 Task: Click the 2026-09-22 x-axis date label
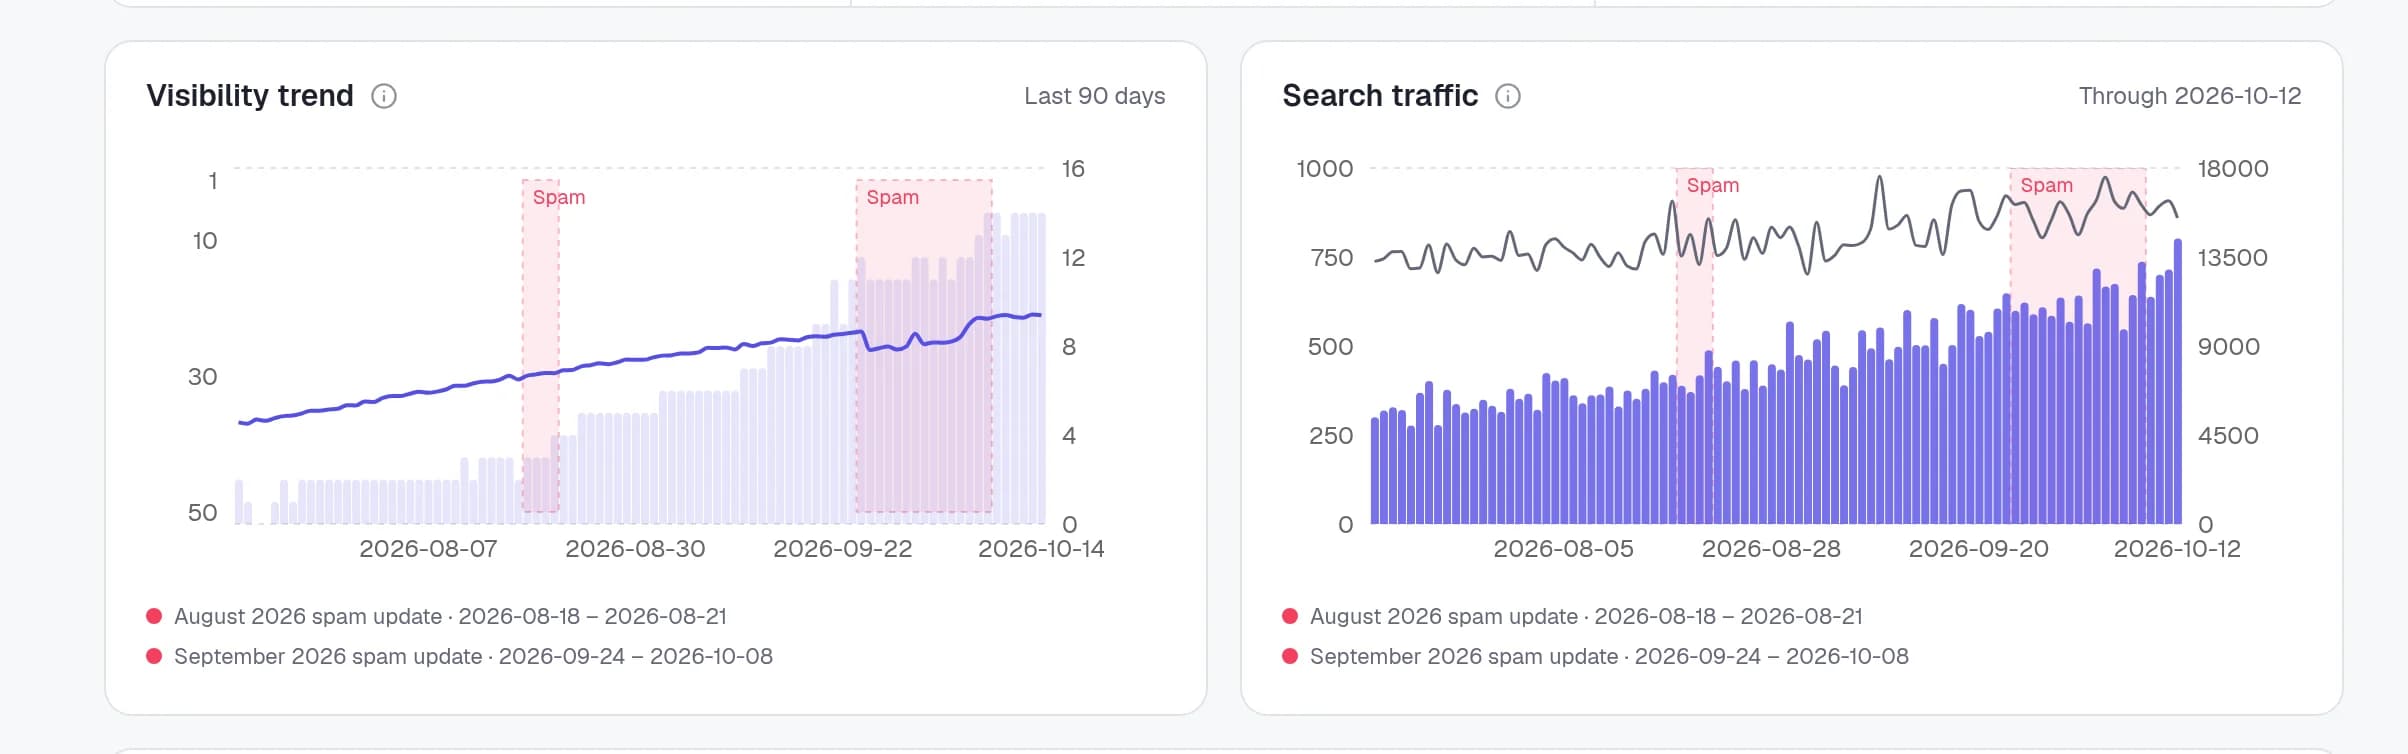pos(843,549)
